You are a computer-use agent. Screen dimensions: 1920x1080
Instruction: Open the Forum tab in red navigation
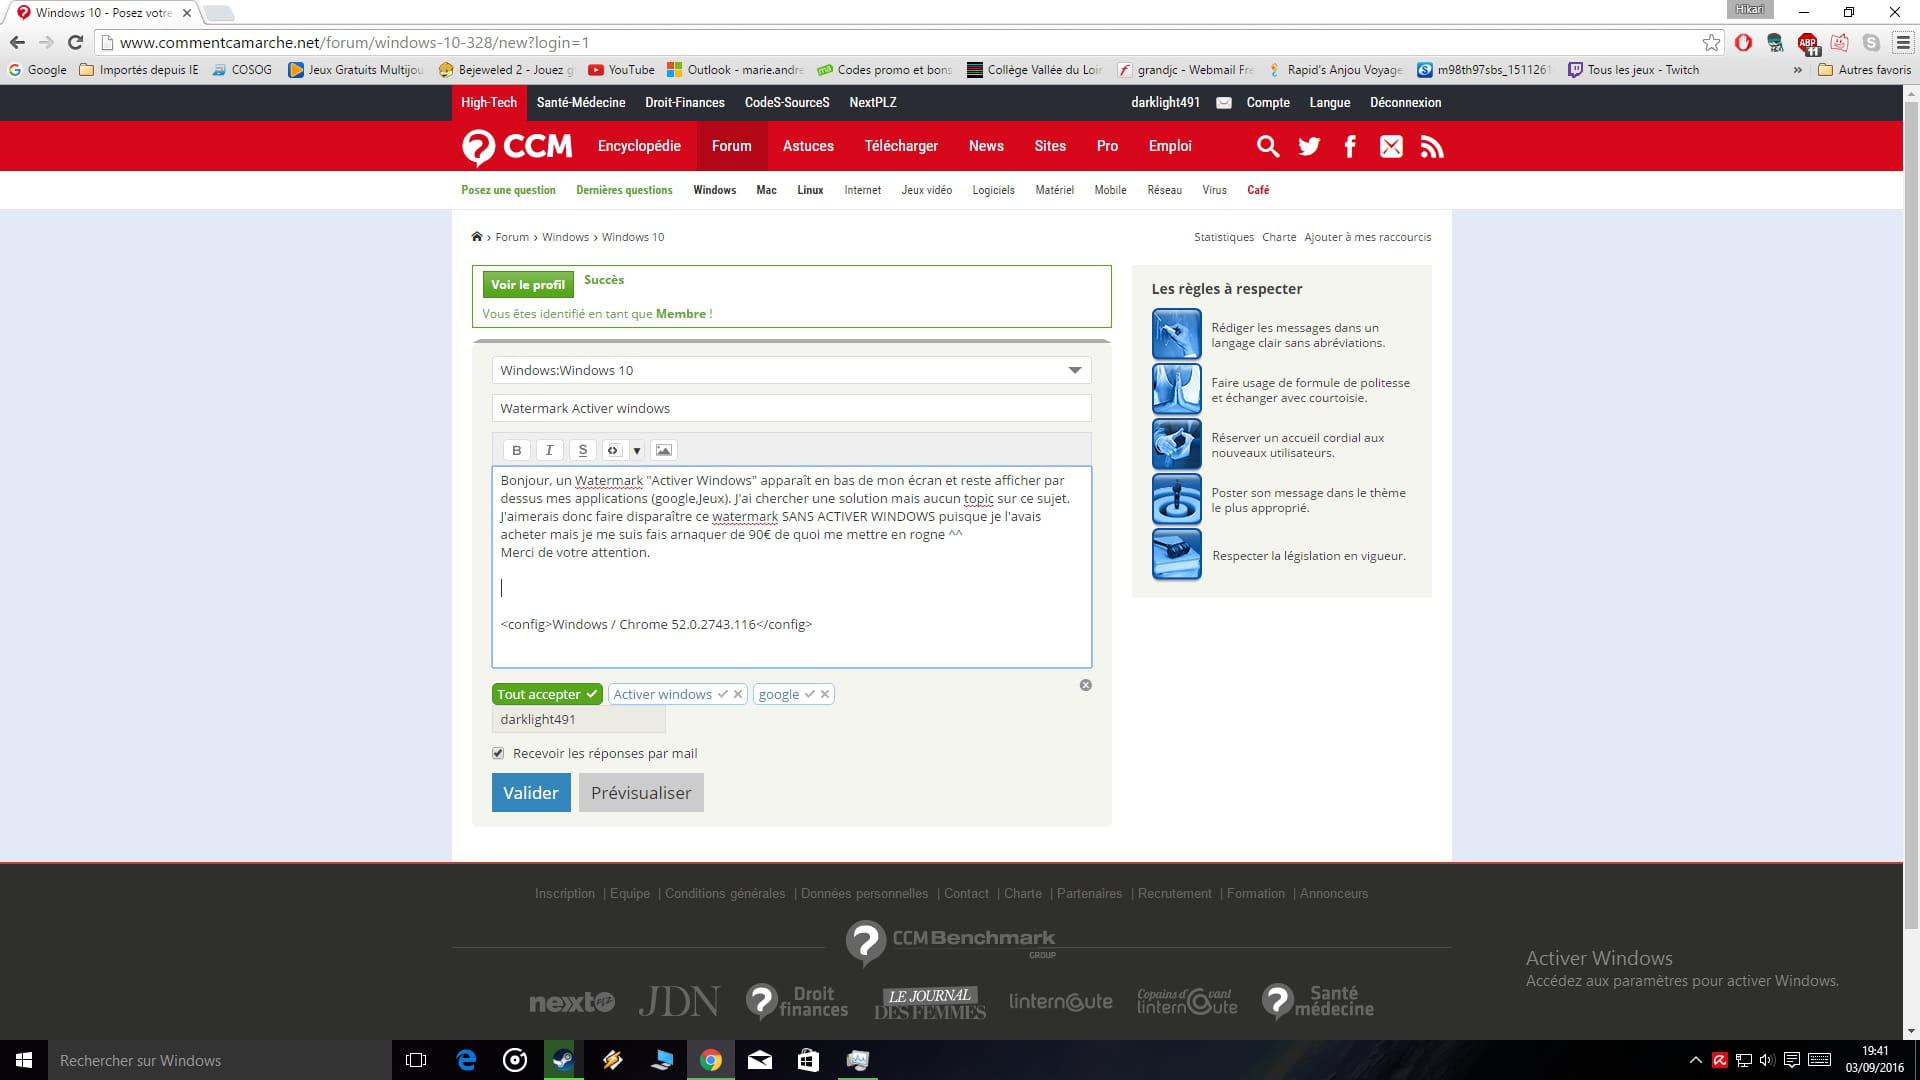tap(731, 146)
